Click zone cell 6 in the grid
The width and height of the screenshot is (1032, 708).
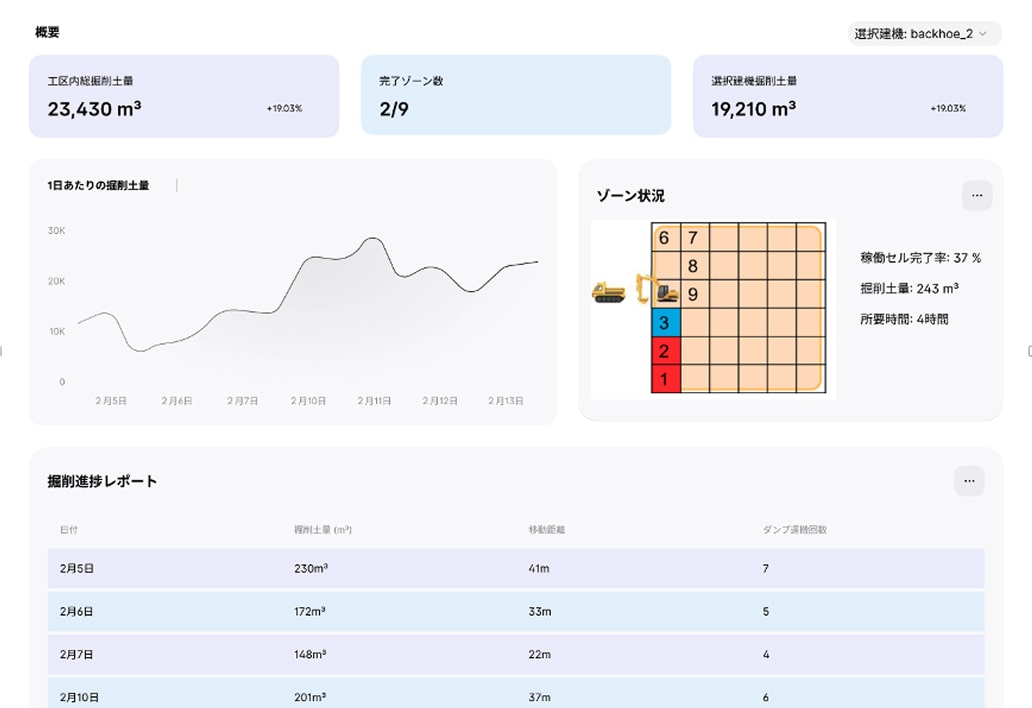point(665,238)
